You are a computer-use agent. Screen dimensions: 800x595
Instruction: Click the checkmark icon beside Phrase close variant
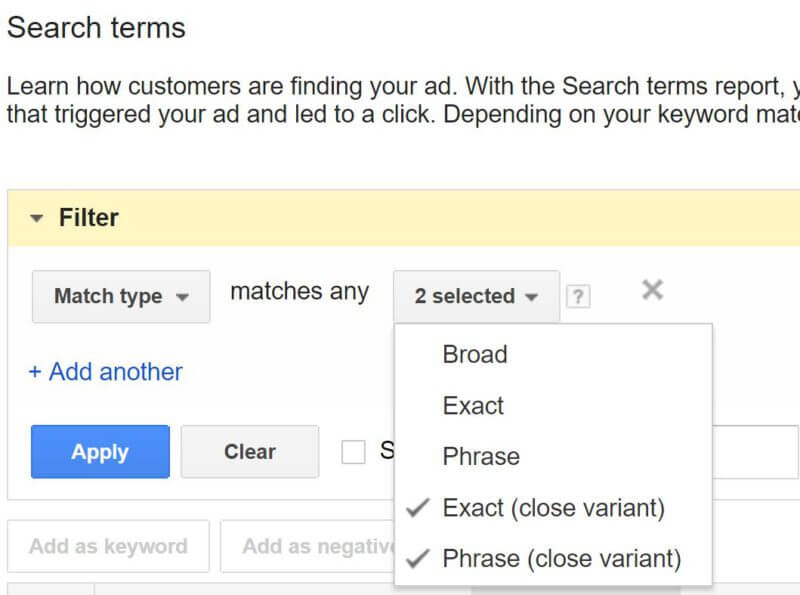418,558
